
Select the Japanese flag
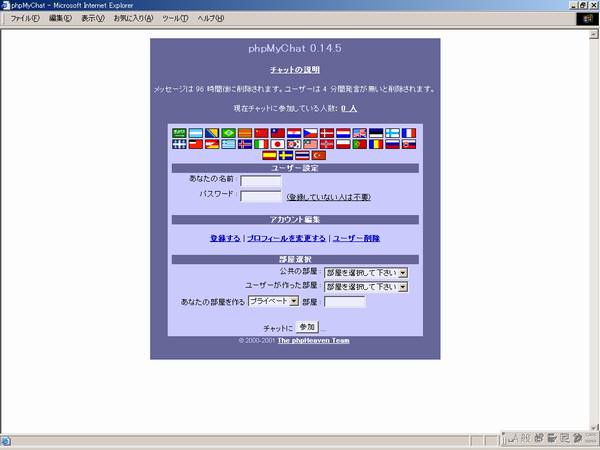pyautogui.click(x=278, y=144)
